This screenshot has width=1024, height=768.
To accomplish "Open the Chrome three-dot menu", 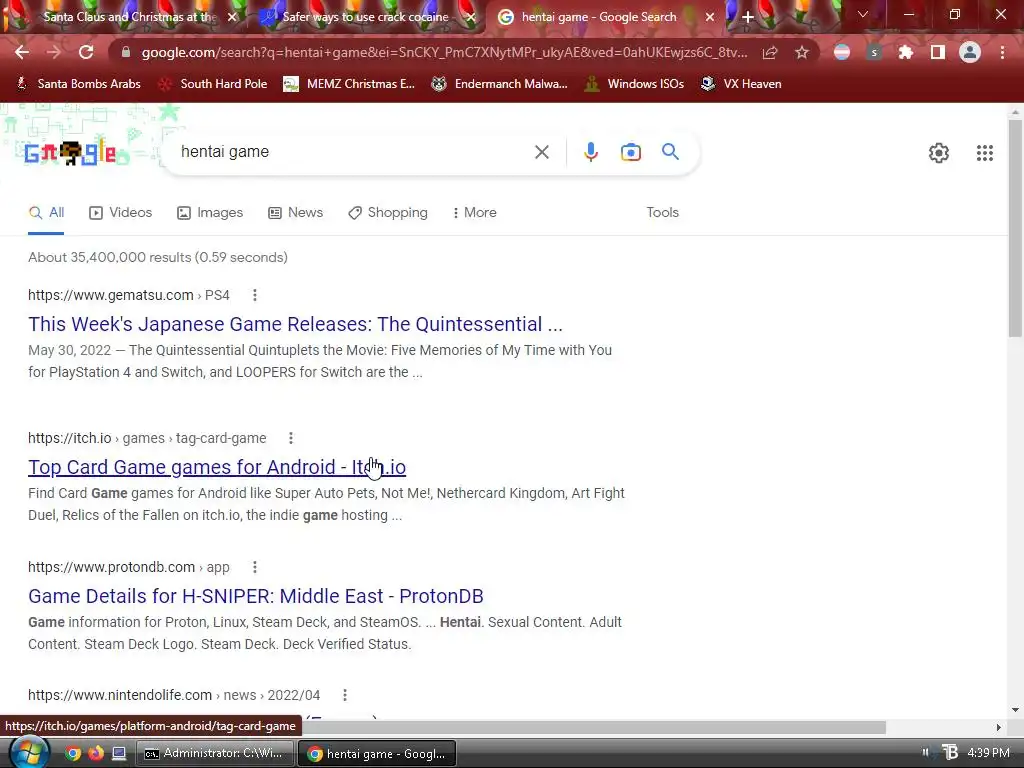I will [1002, 52].
